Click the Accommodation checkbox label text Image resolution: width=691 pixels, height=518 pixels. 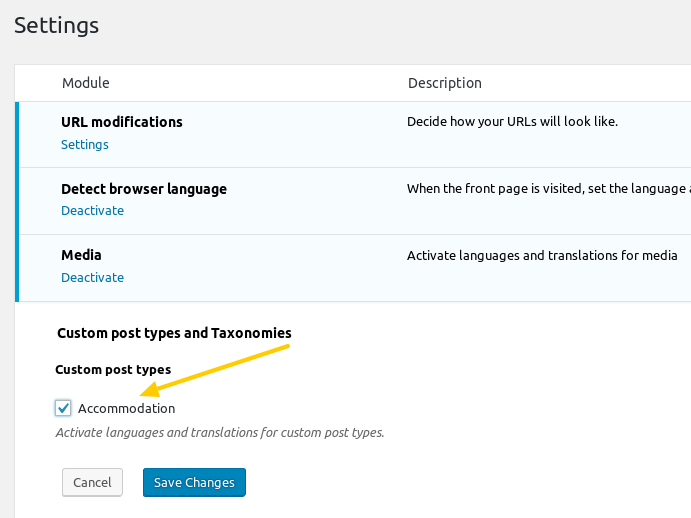(126, 408)
